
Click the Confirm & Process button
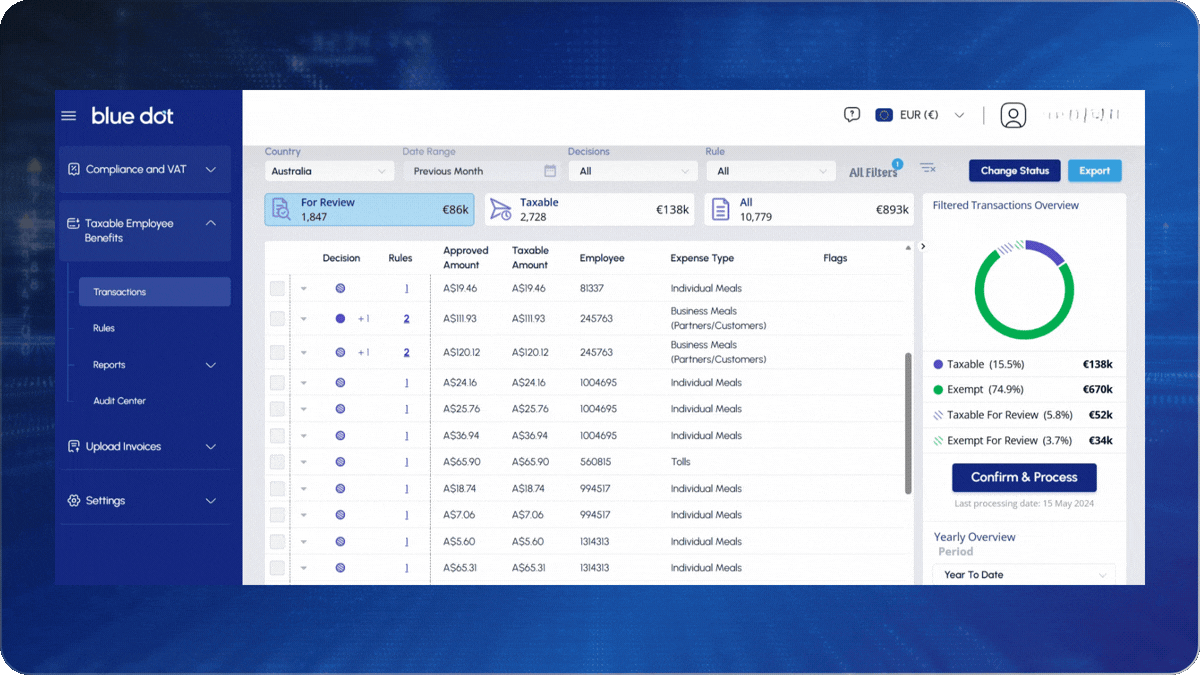coord(1024,477)
